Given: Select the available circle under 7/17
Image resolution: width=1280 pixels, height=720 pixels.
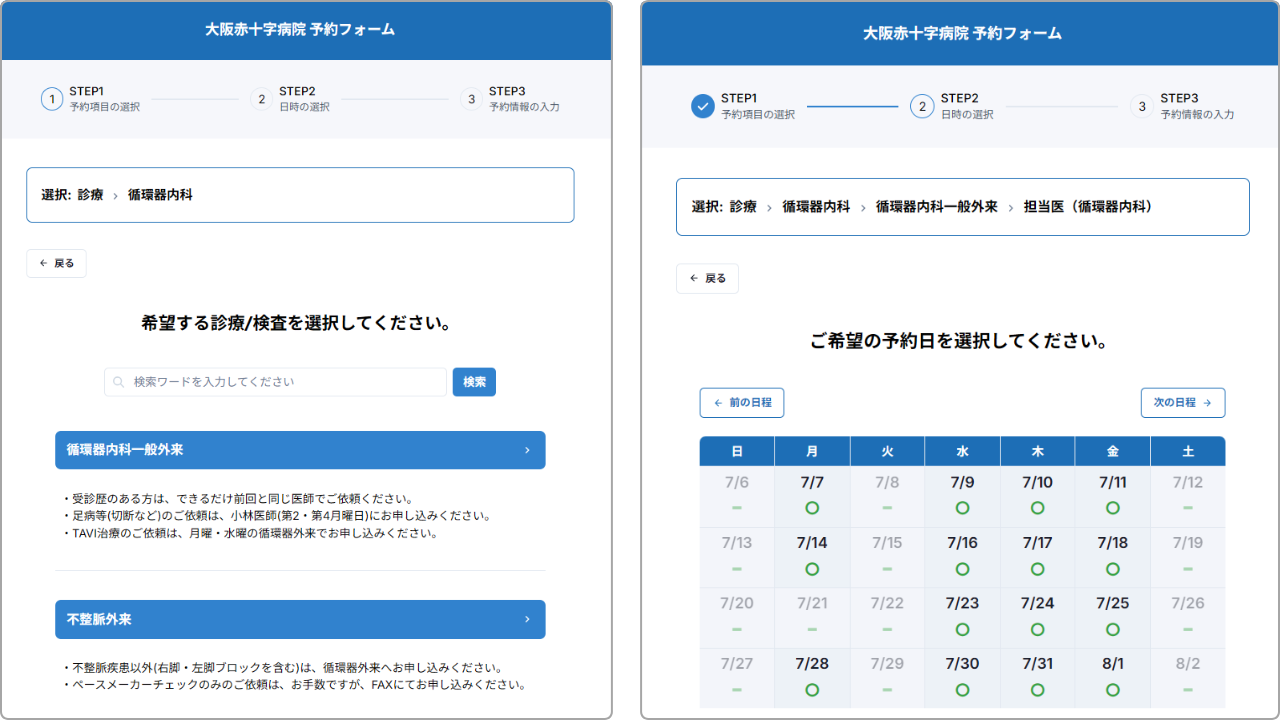Looking at the screenshot, I should (x=1037, y=569).
